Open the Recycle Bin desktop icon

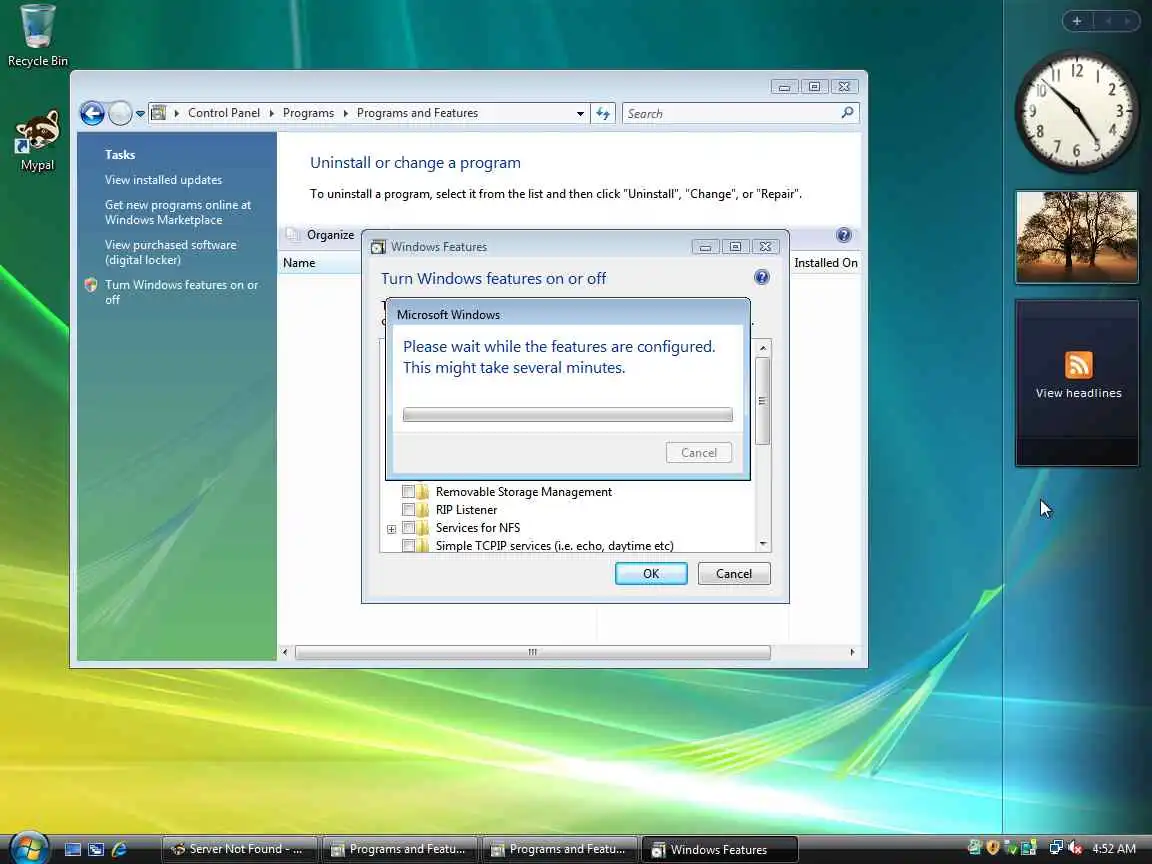[37, 36]
